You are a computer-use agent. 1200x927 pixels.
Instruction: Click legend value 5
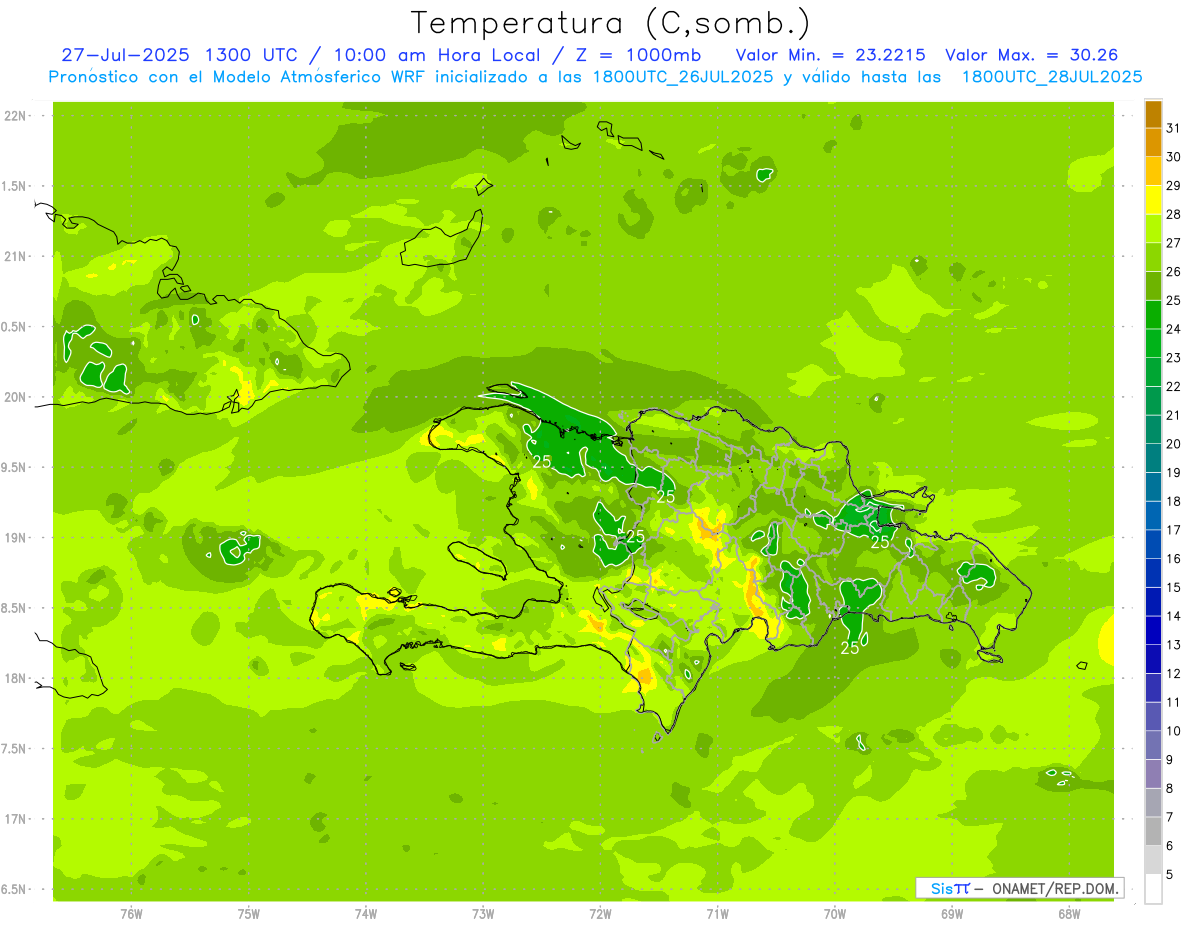point(1170,874)
